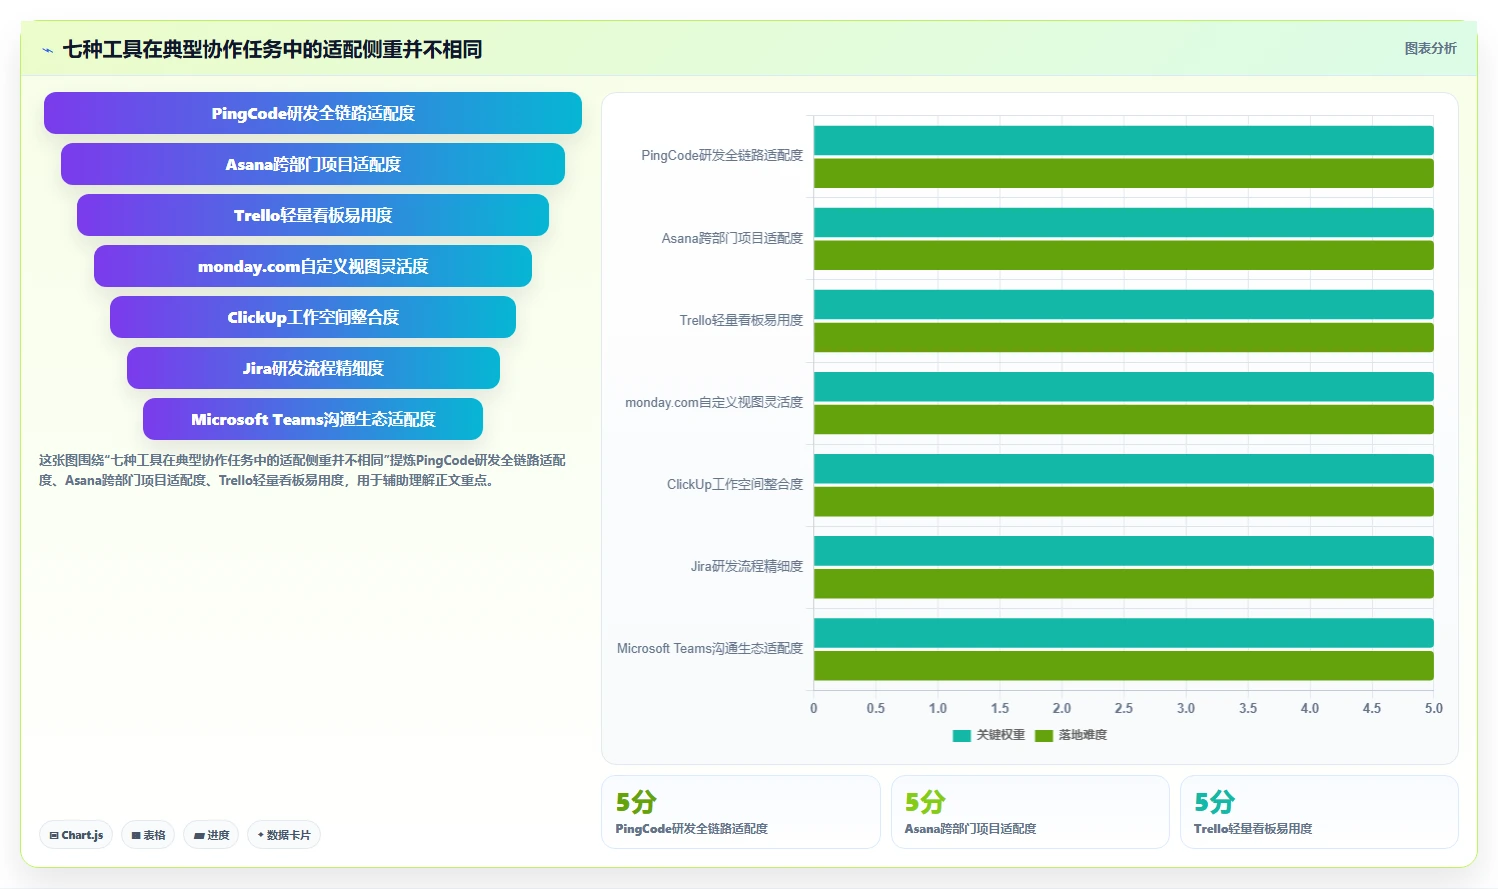Click the 数据卡片 tag chip

pyautogui.click(x=284, y=835)
